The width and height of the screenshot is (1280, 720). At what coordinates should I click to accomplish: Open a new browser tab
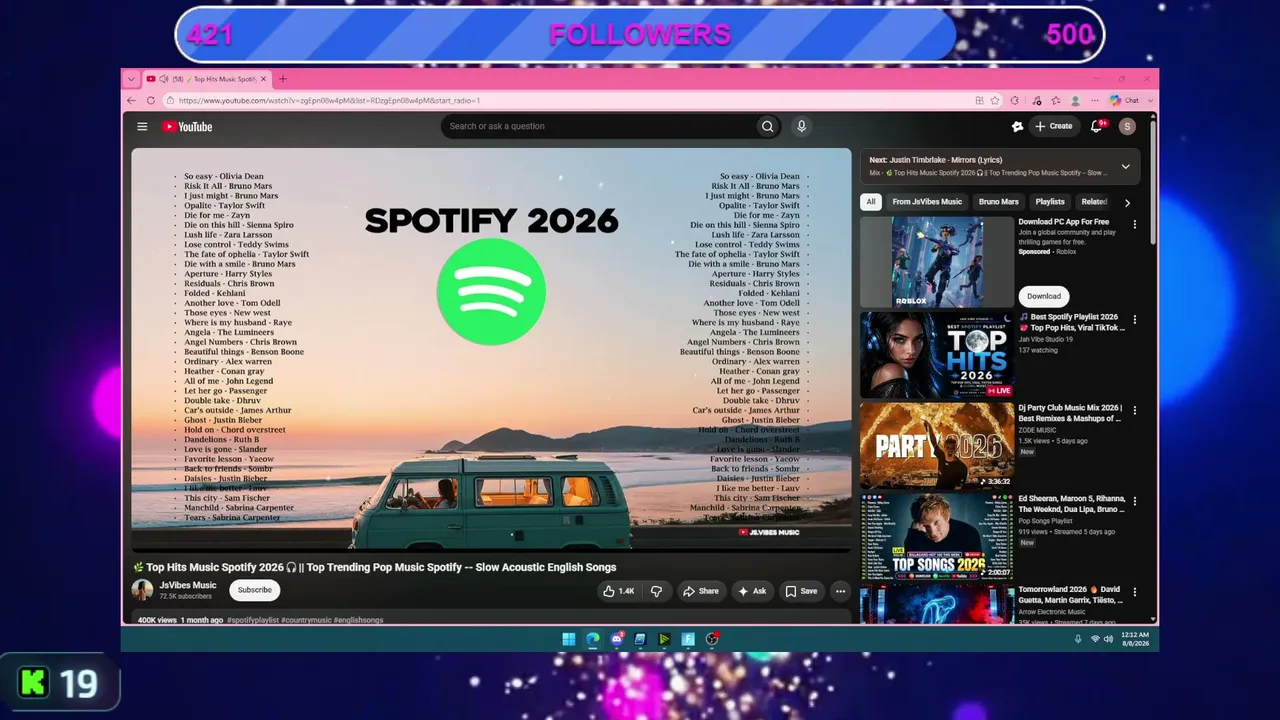(282, 79)
